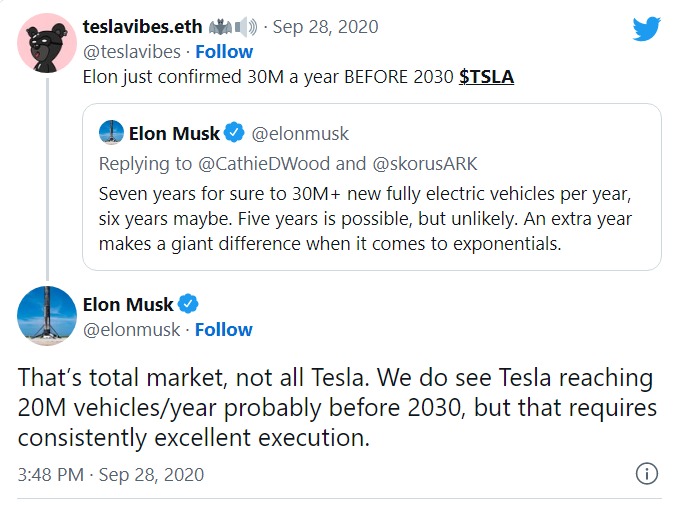Click the bat emoji after teslavibes.eth
The image size is (675, 508).
(220, 28)
